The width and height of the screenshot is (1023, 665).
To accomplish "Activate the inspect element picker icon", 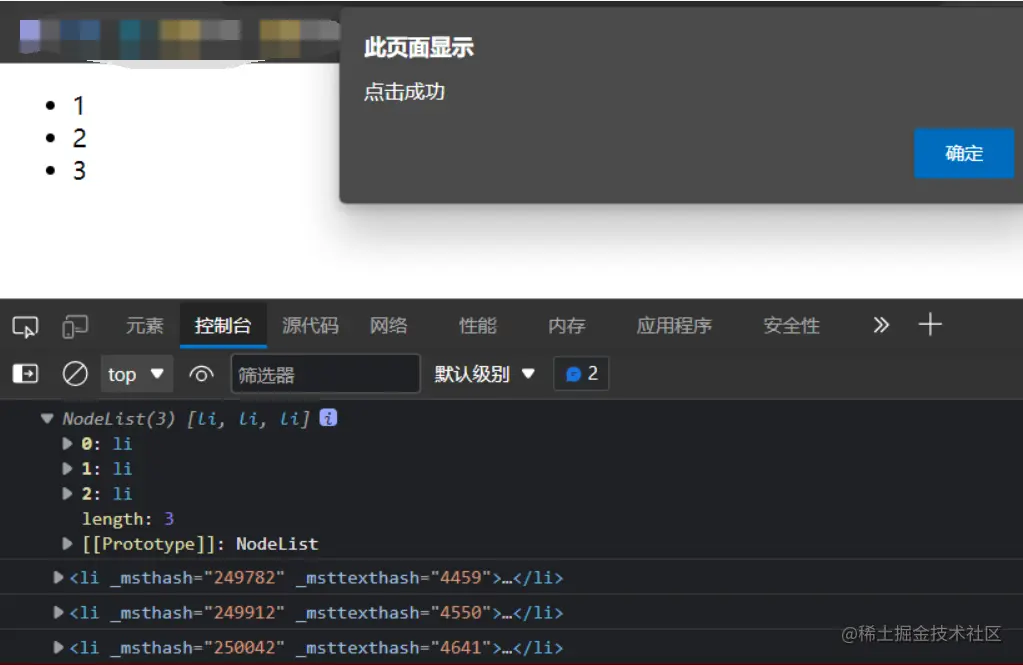I will point(25,326).
